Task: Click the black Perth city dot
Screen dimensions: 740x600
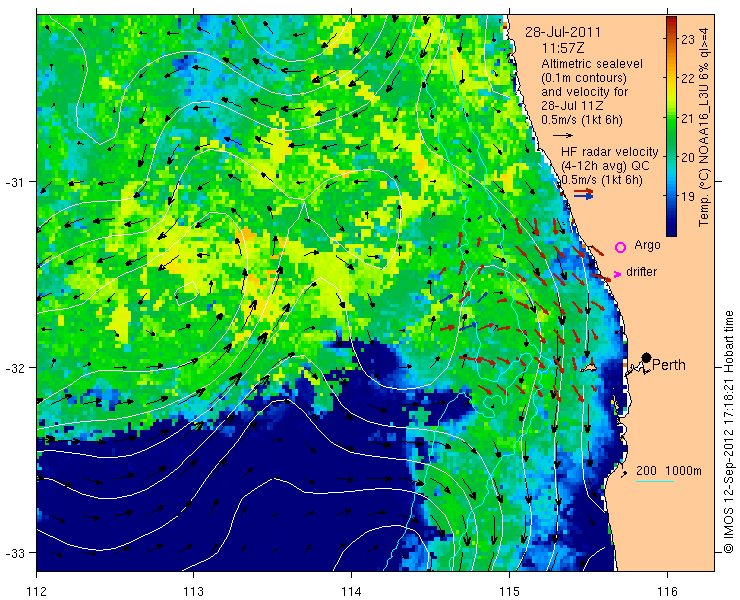Action: pos(647,357)
